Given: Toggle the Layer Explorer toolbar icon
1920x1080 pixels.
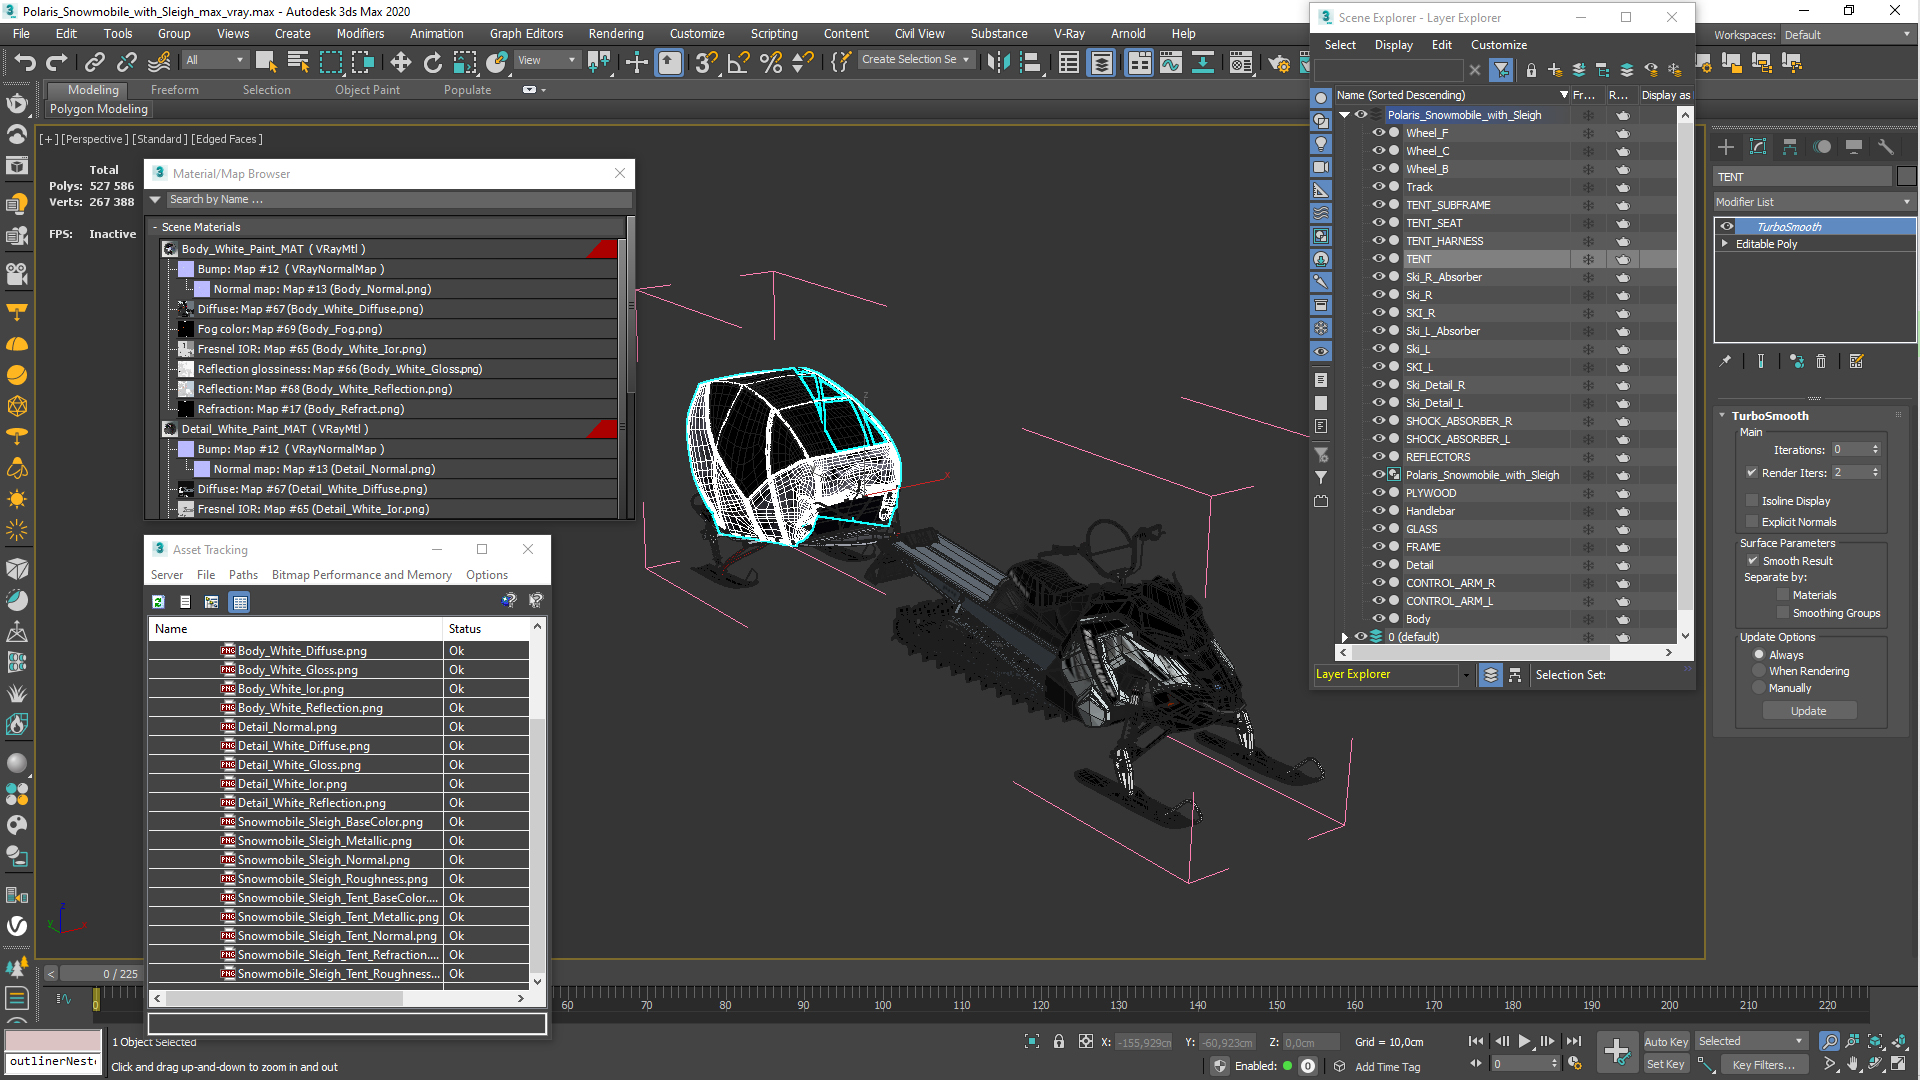Looking at the screenshot, I should 1101,62.
